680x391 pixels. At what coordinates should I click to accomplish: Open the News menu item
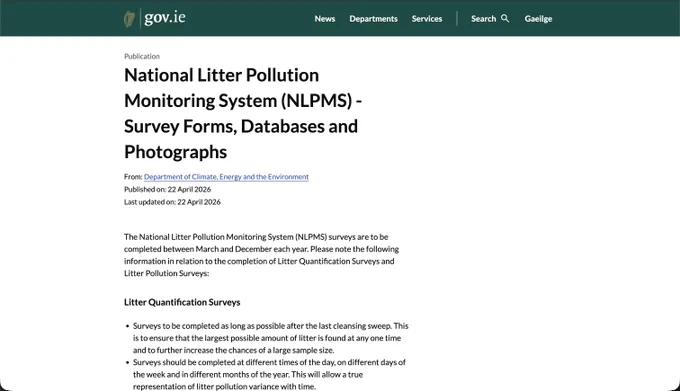[325, 19]
